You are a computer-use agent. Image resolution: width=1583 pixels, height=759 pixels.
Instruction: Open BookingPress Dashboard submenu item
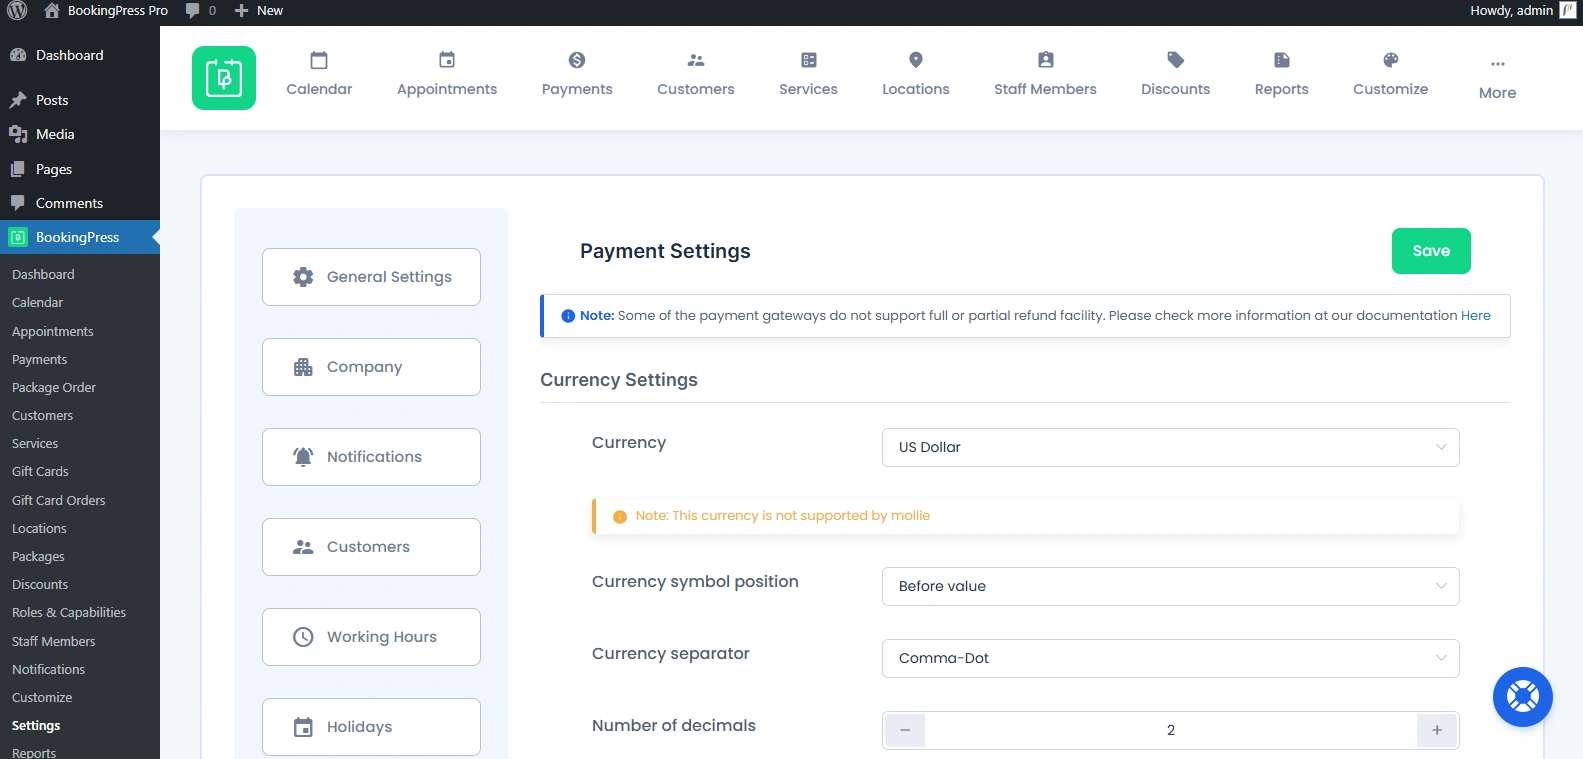pos(43,274)
